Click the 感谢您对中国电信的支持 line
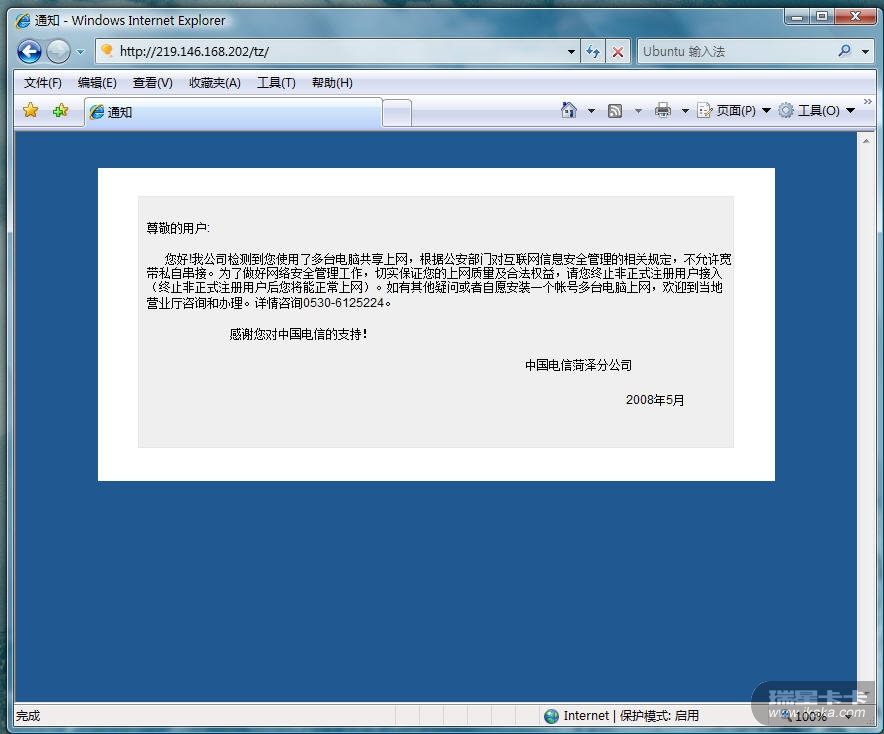This screenshot has height=734, width=884. tap(299, 334)
